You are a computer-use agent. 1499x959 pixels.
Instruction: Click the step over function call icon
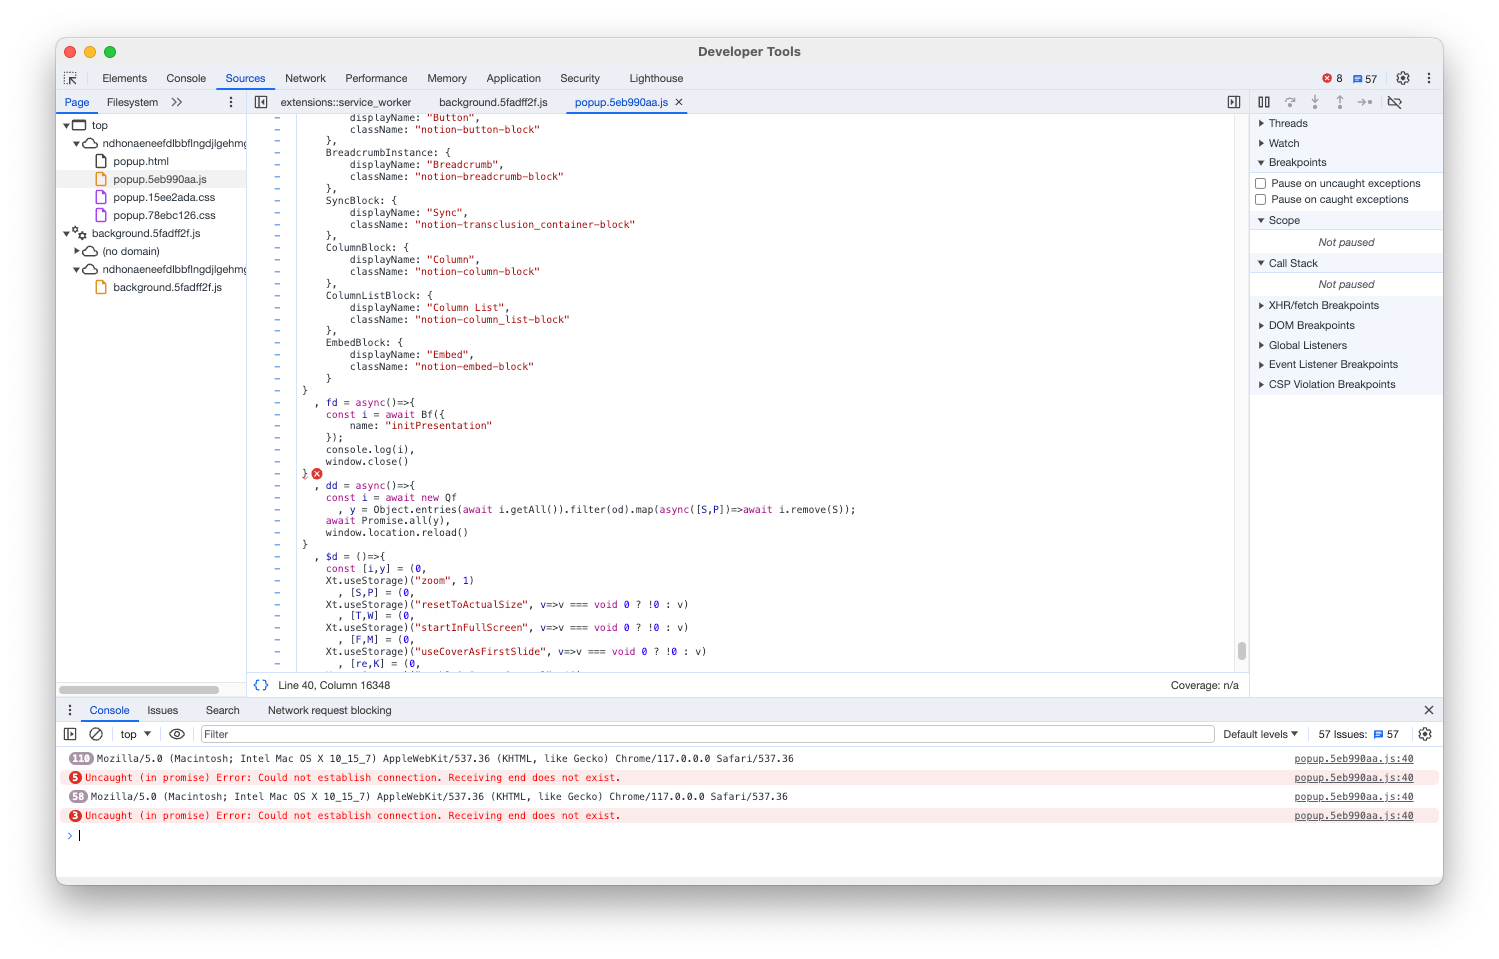coord(1290,102)
